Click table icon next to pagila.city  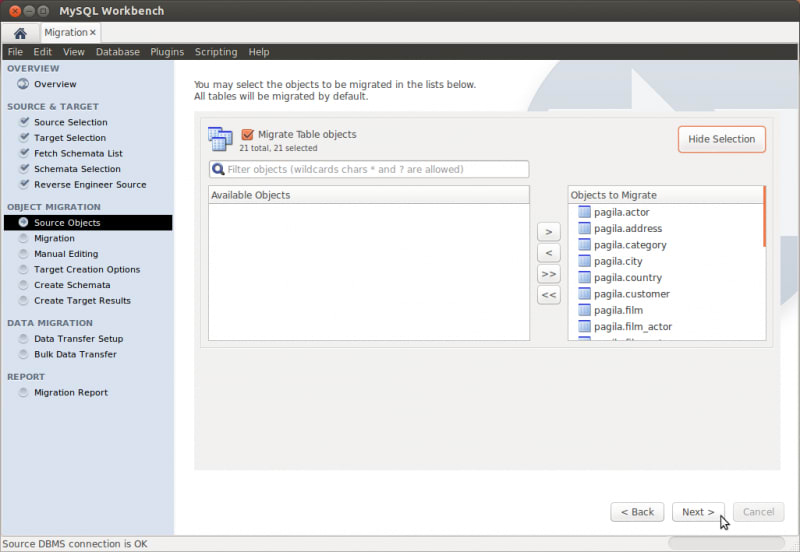pos(584,261)
